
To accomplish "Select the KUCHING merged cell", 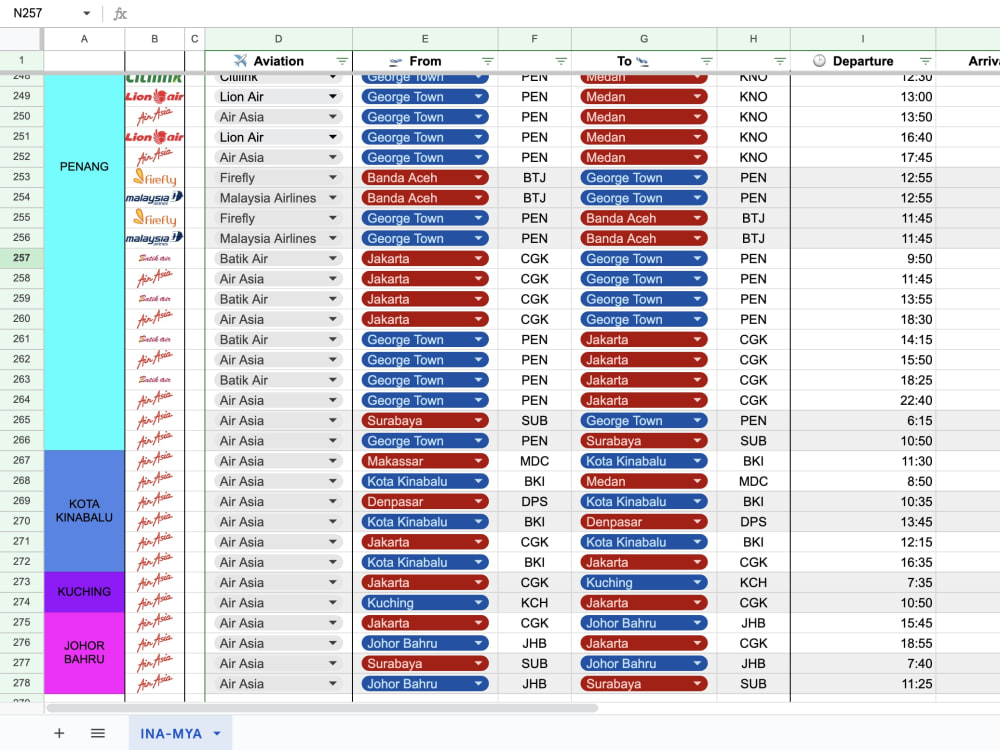I will [84, 592].
